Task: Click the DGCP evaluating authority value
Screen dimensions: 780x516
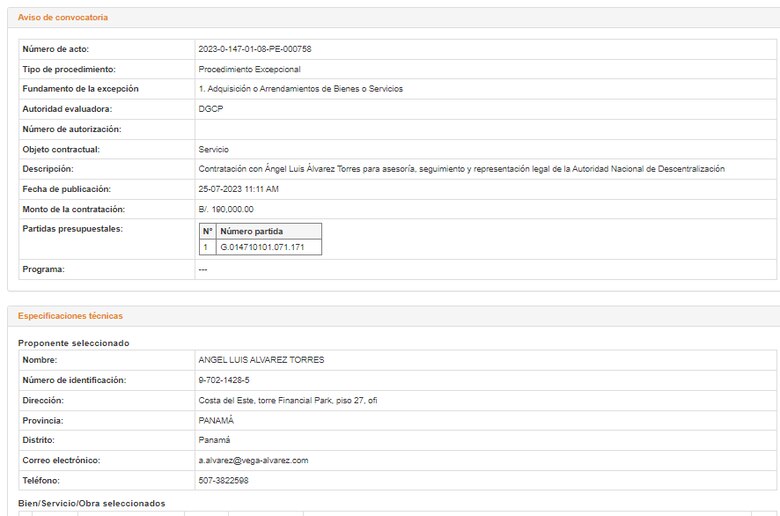Action: point(211,109)
